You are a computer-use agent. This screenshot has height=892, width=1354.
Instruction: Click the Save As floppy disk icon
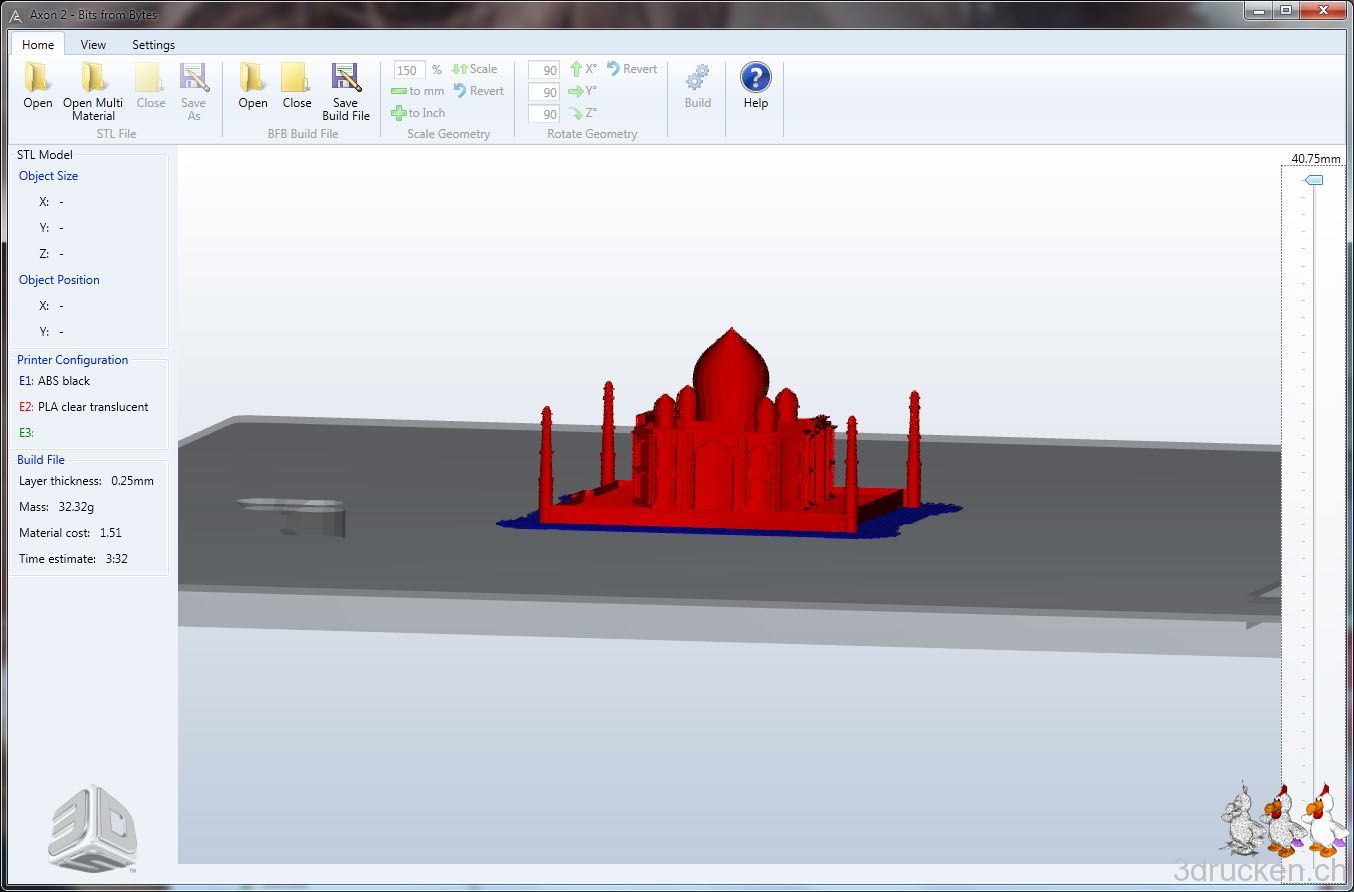(x=194, y=78)
